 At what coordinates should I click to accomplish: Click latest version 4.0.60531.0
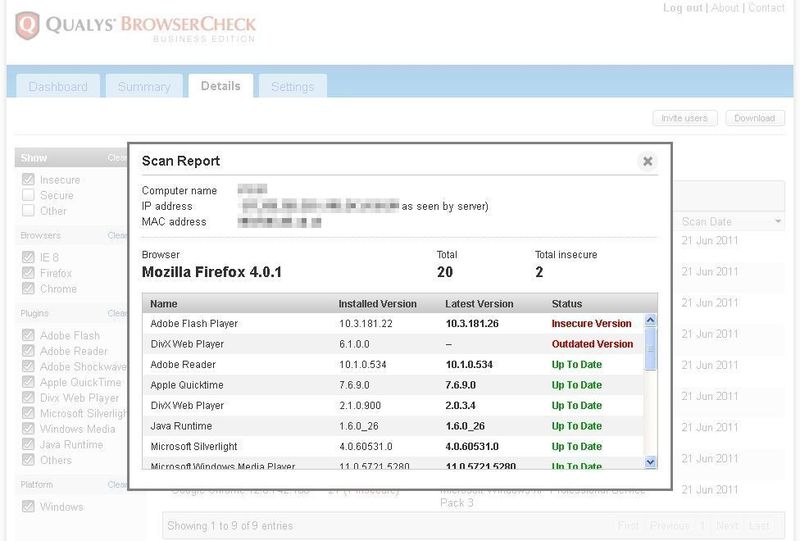coord(472,446)
